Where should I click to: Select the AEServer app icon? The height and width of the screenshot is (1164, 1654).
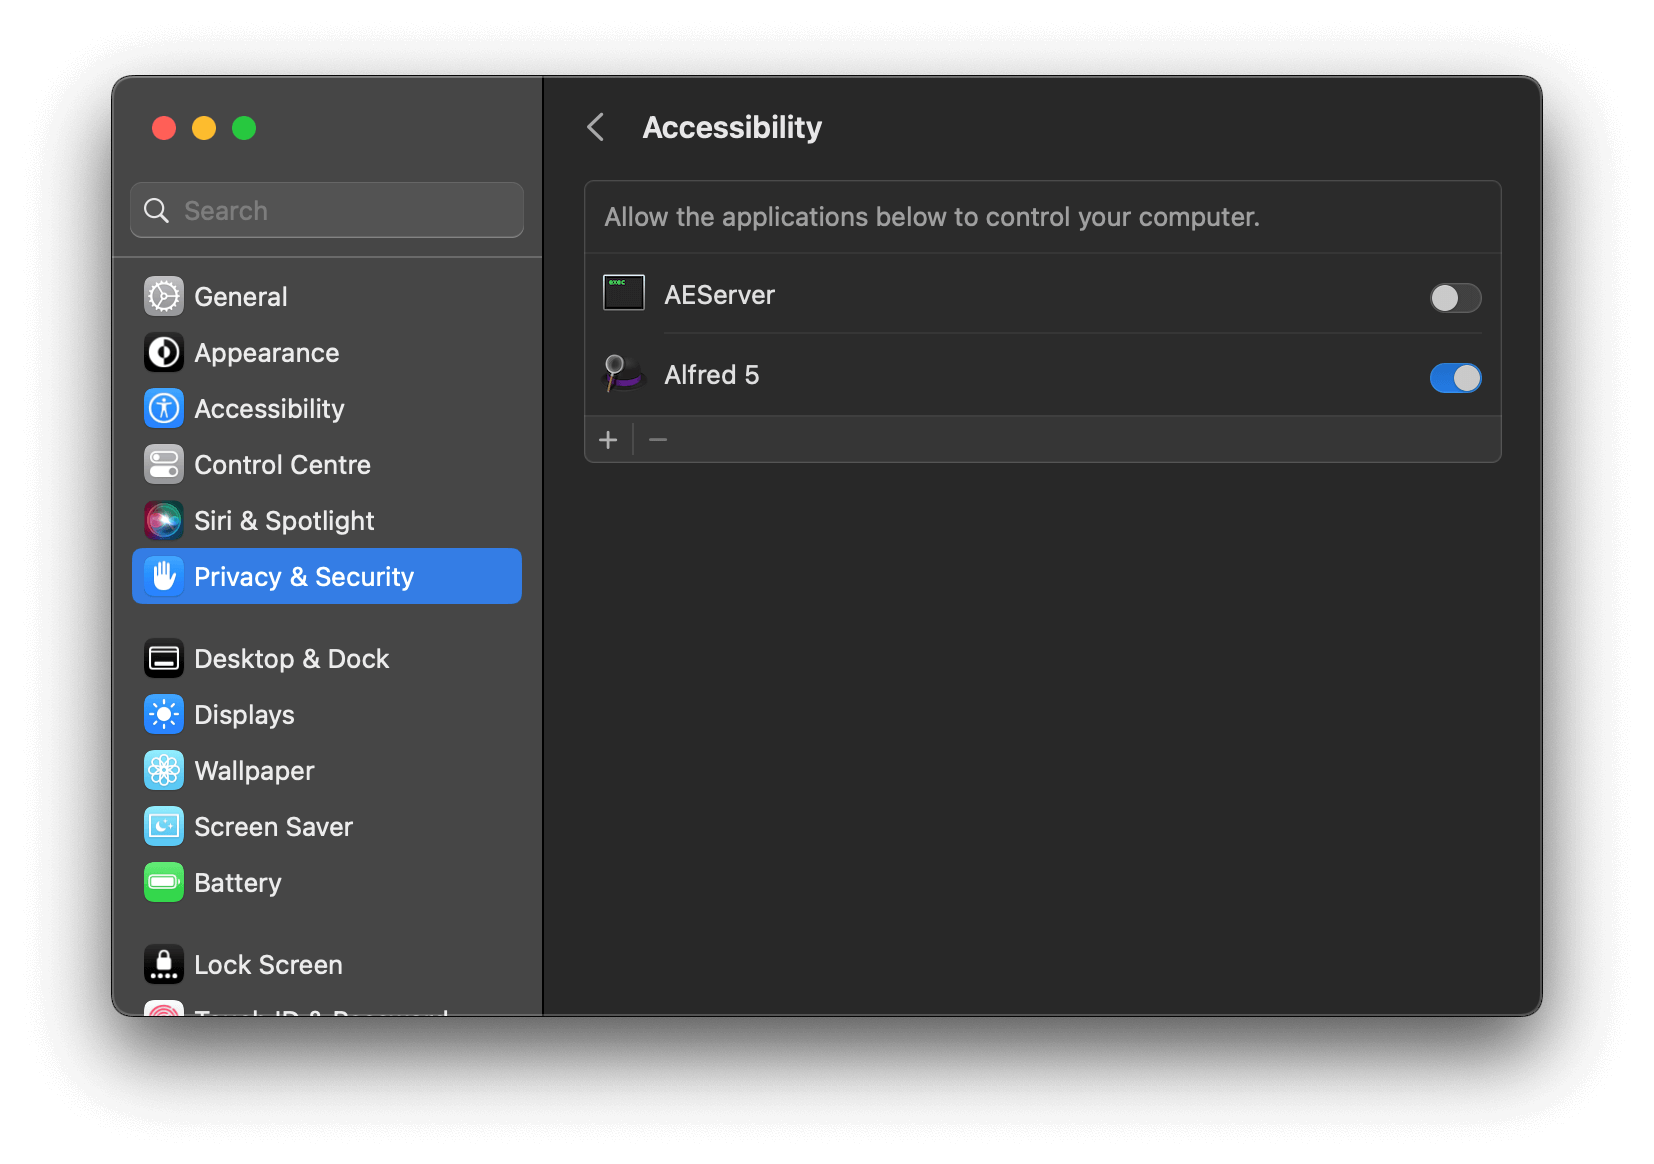[624, 294]
